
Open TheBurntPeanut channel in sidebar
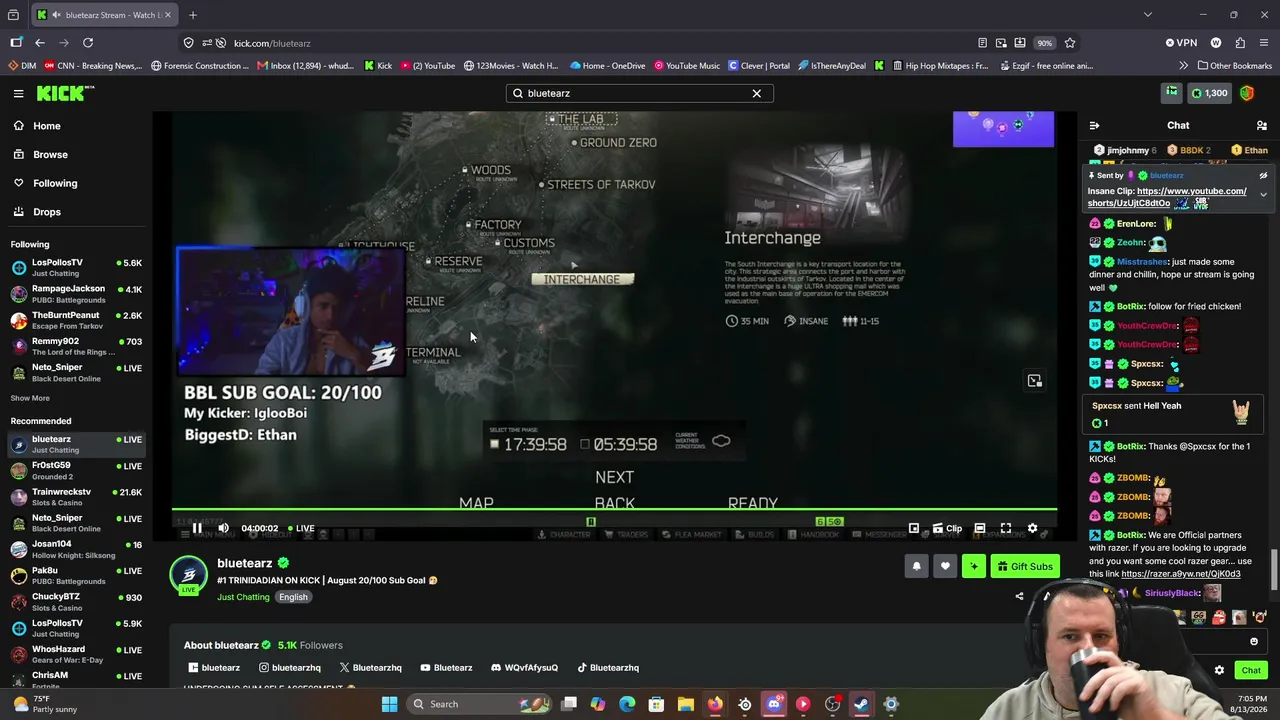tap(76, 320)
